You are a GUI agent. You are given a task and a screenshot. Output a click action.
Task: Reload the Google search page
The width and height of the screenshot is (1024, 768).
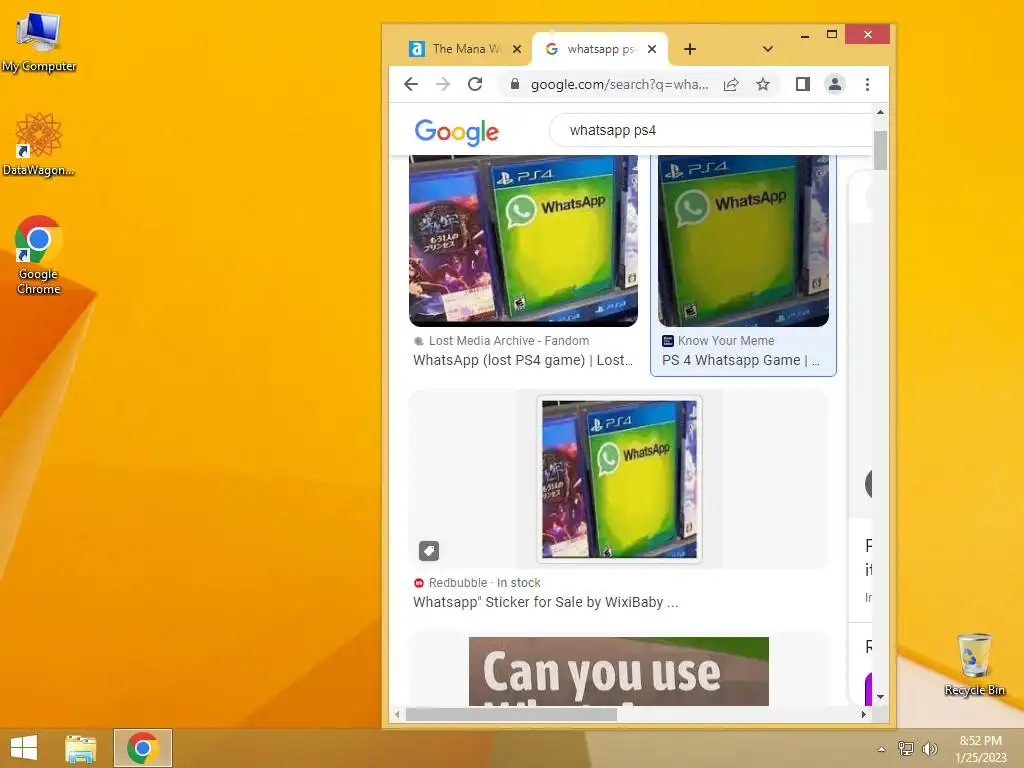[x=475, y=84]
